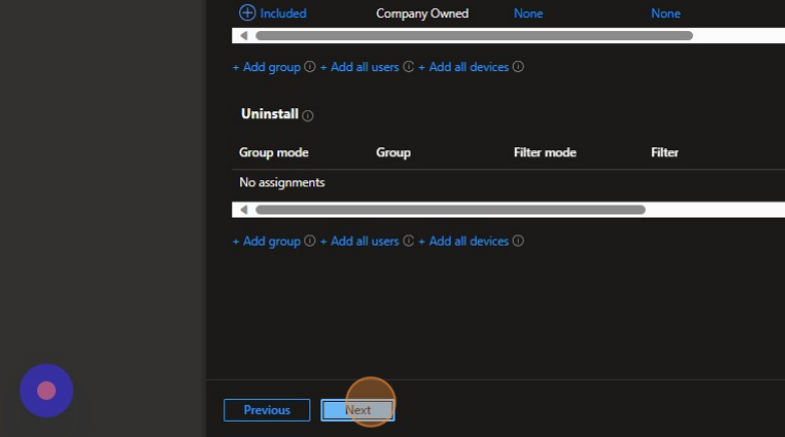
Task: Click info icon after Add all users above Uninstall heading
Action: coord(408,67)
